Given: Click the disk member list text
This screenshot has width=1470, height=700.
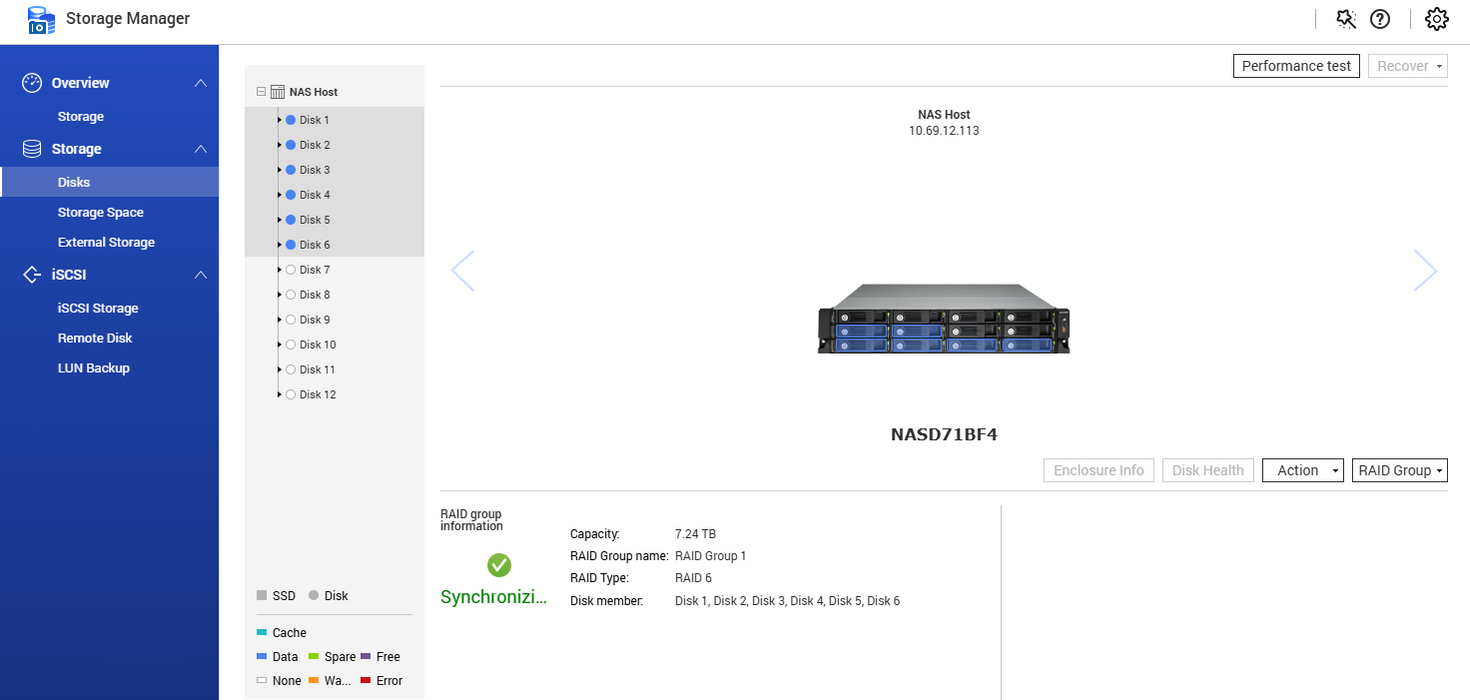Looking at the screenshot, I should (x=788, y=601).
